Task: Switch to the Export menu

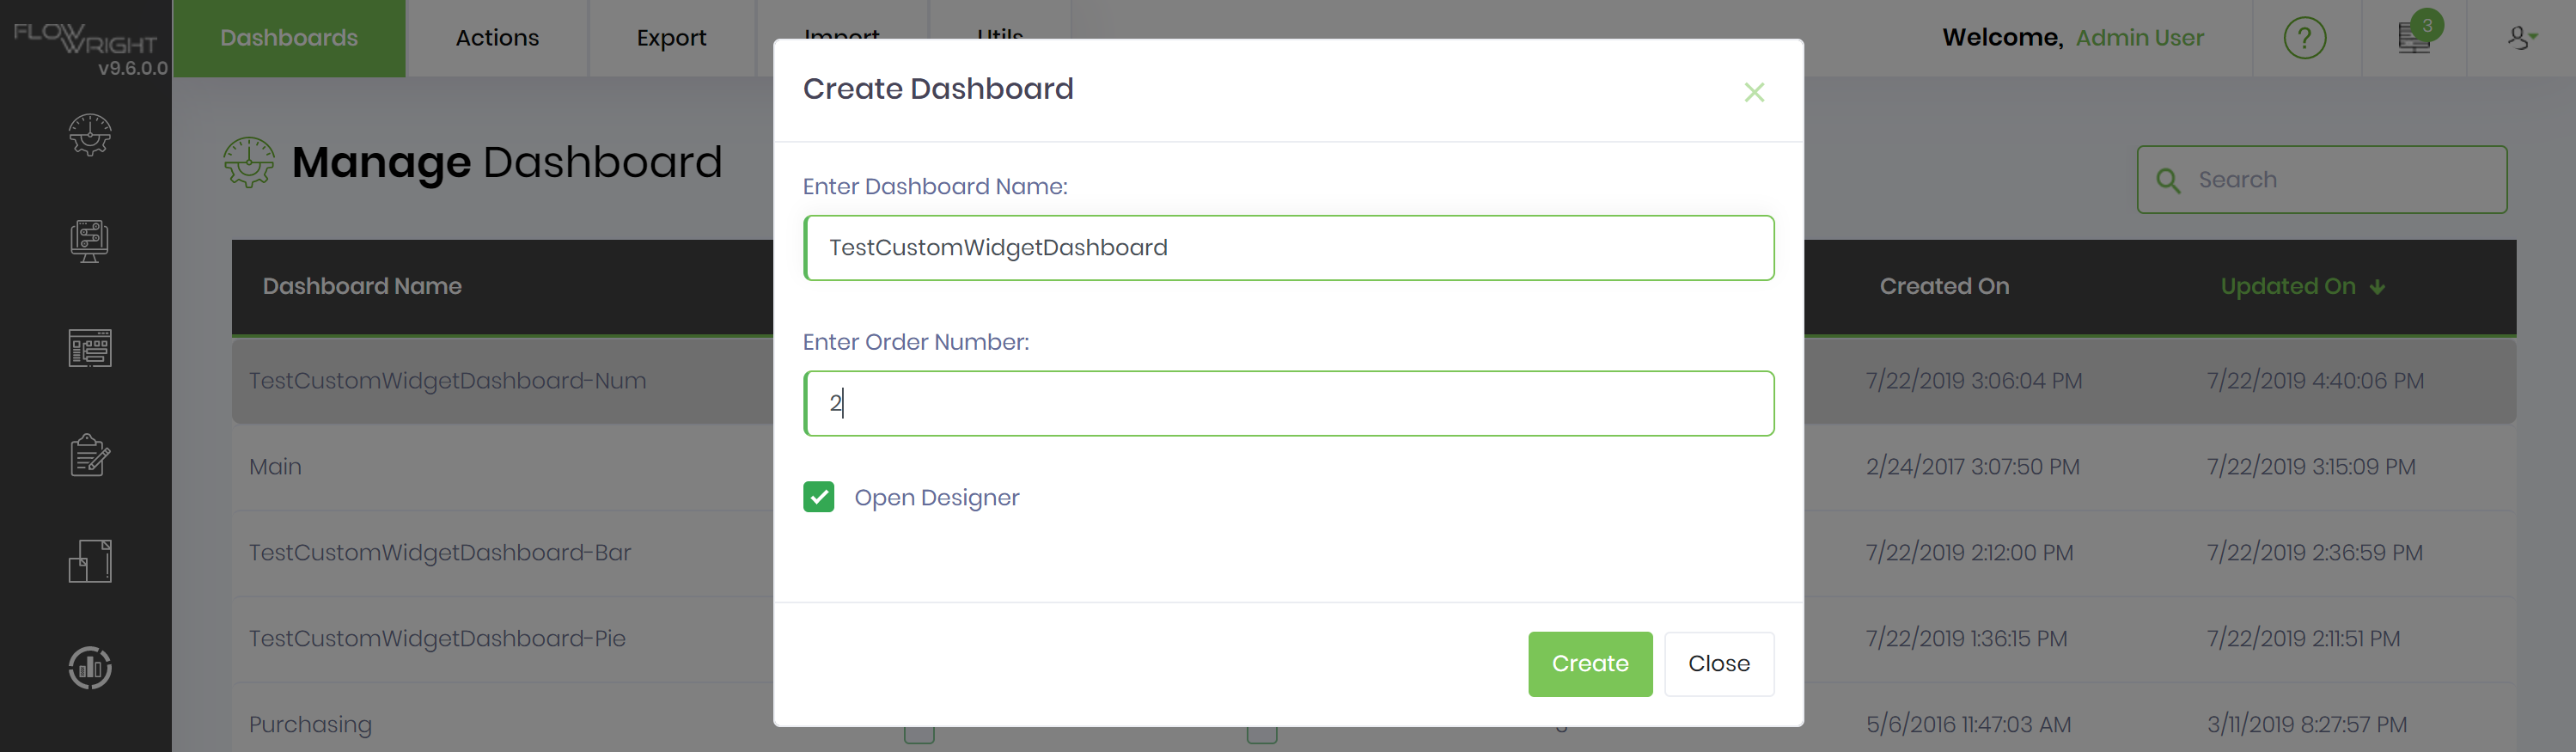Action: click(x=671, y=37)
